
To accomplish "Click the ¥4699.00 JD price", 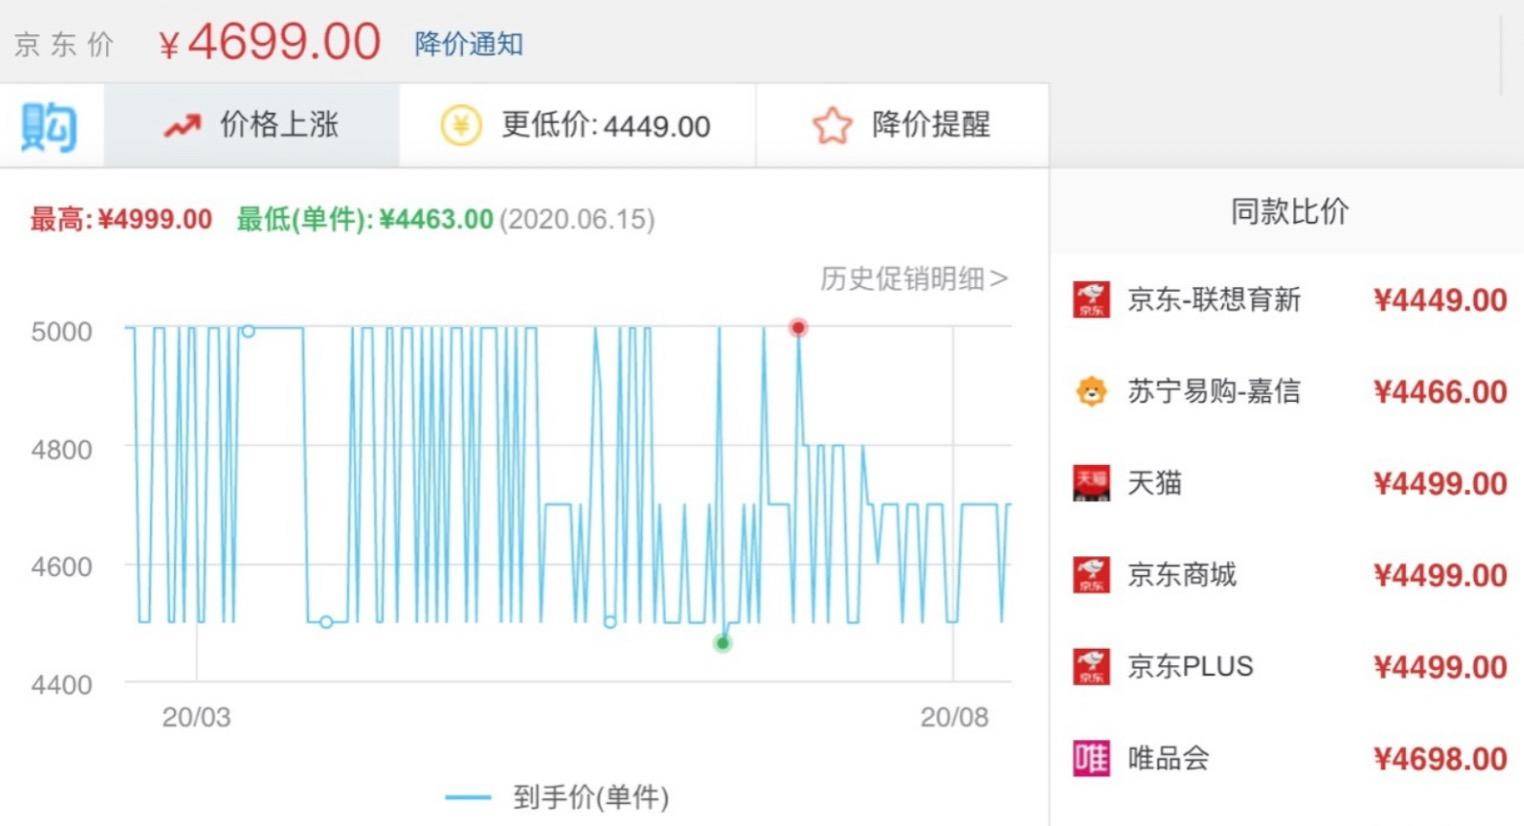I will coord(269,43).
